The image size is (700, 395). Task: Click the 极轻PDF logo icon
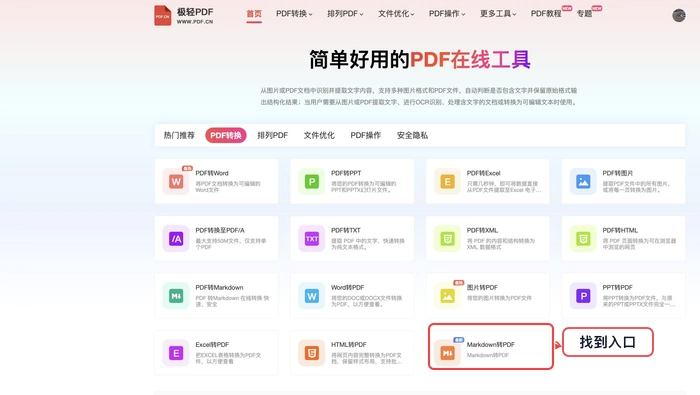click(x=162, y=16)
